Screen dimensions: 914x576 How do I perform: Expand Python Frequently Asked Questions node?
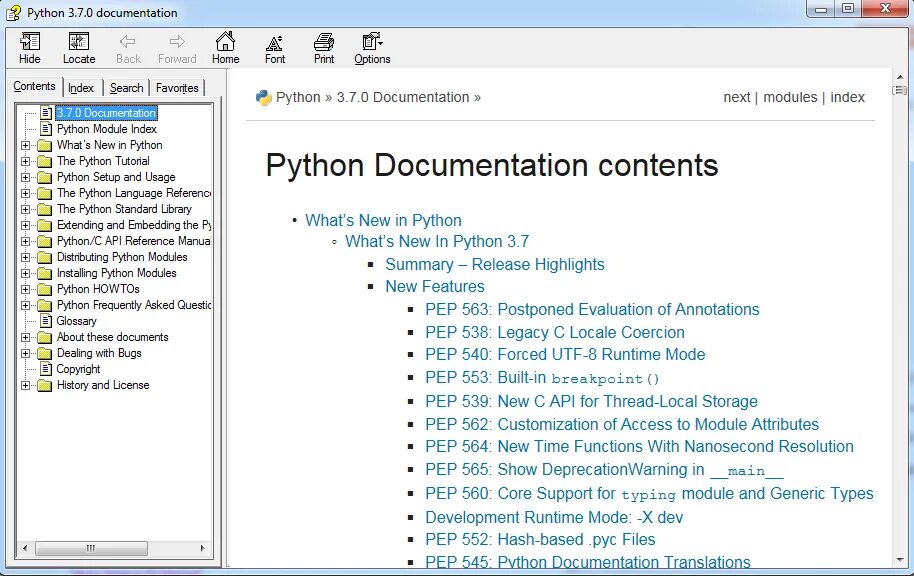(25, 305)
